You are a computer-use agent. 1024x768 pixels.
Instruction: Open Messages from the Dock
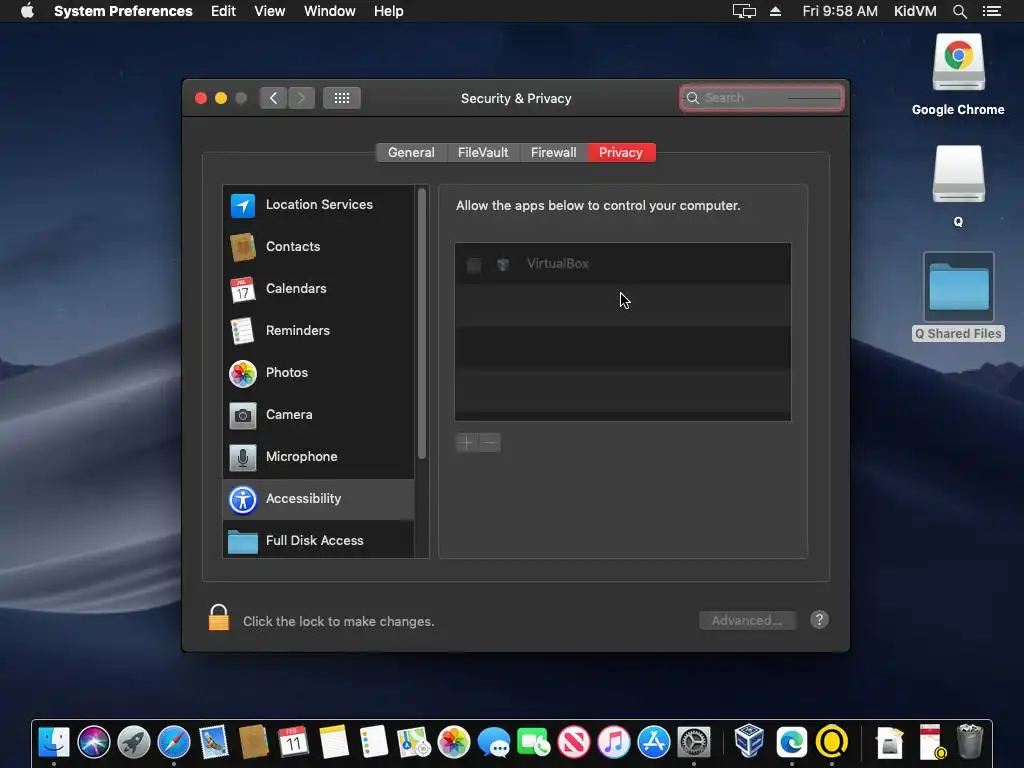coord(494,743)
